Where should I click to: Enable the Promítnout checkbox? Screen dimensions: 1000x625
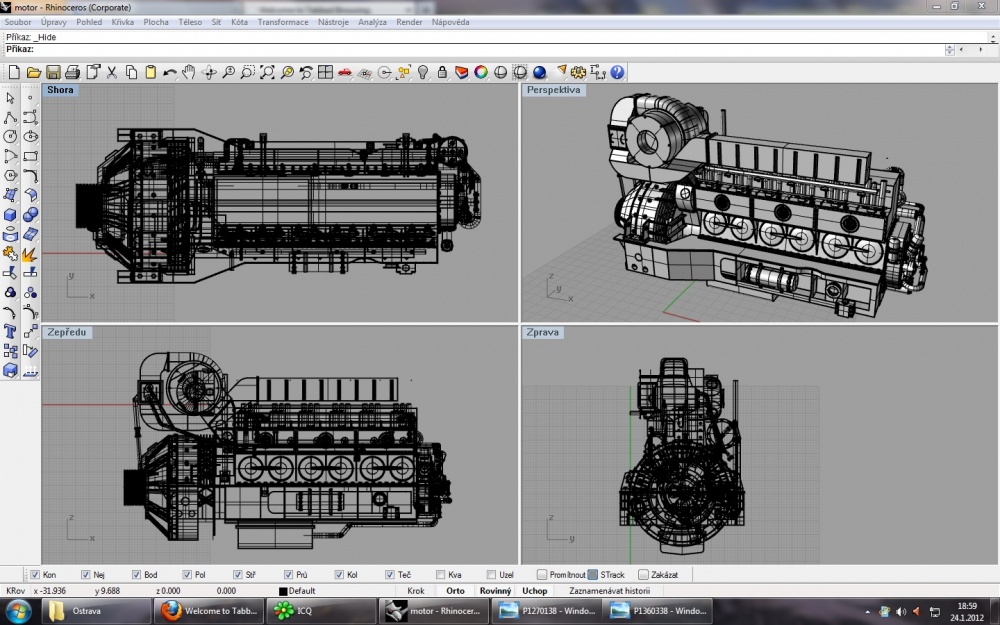click(542, 575)
